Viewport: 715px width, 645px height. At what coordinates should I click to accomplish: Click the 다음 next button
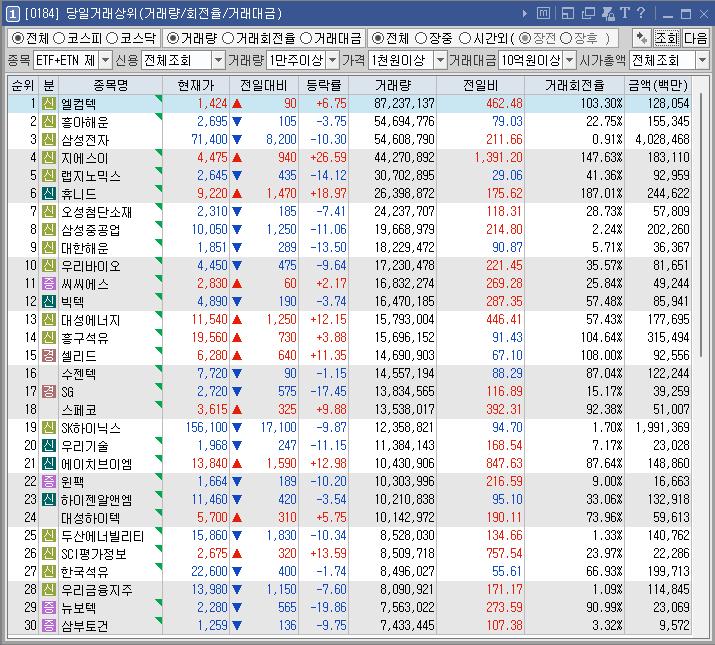click(695, 38)
